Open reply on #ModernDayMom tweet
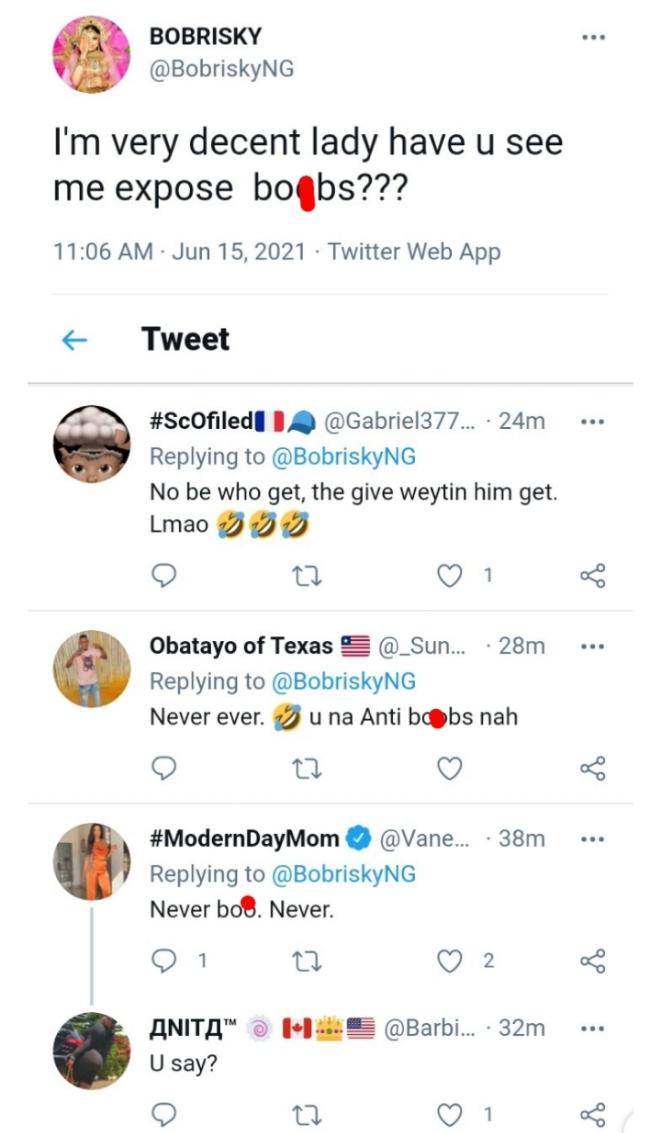The width and height of the screenshot is (661, 1133). click(167, 961)
